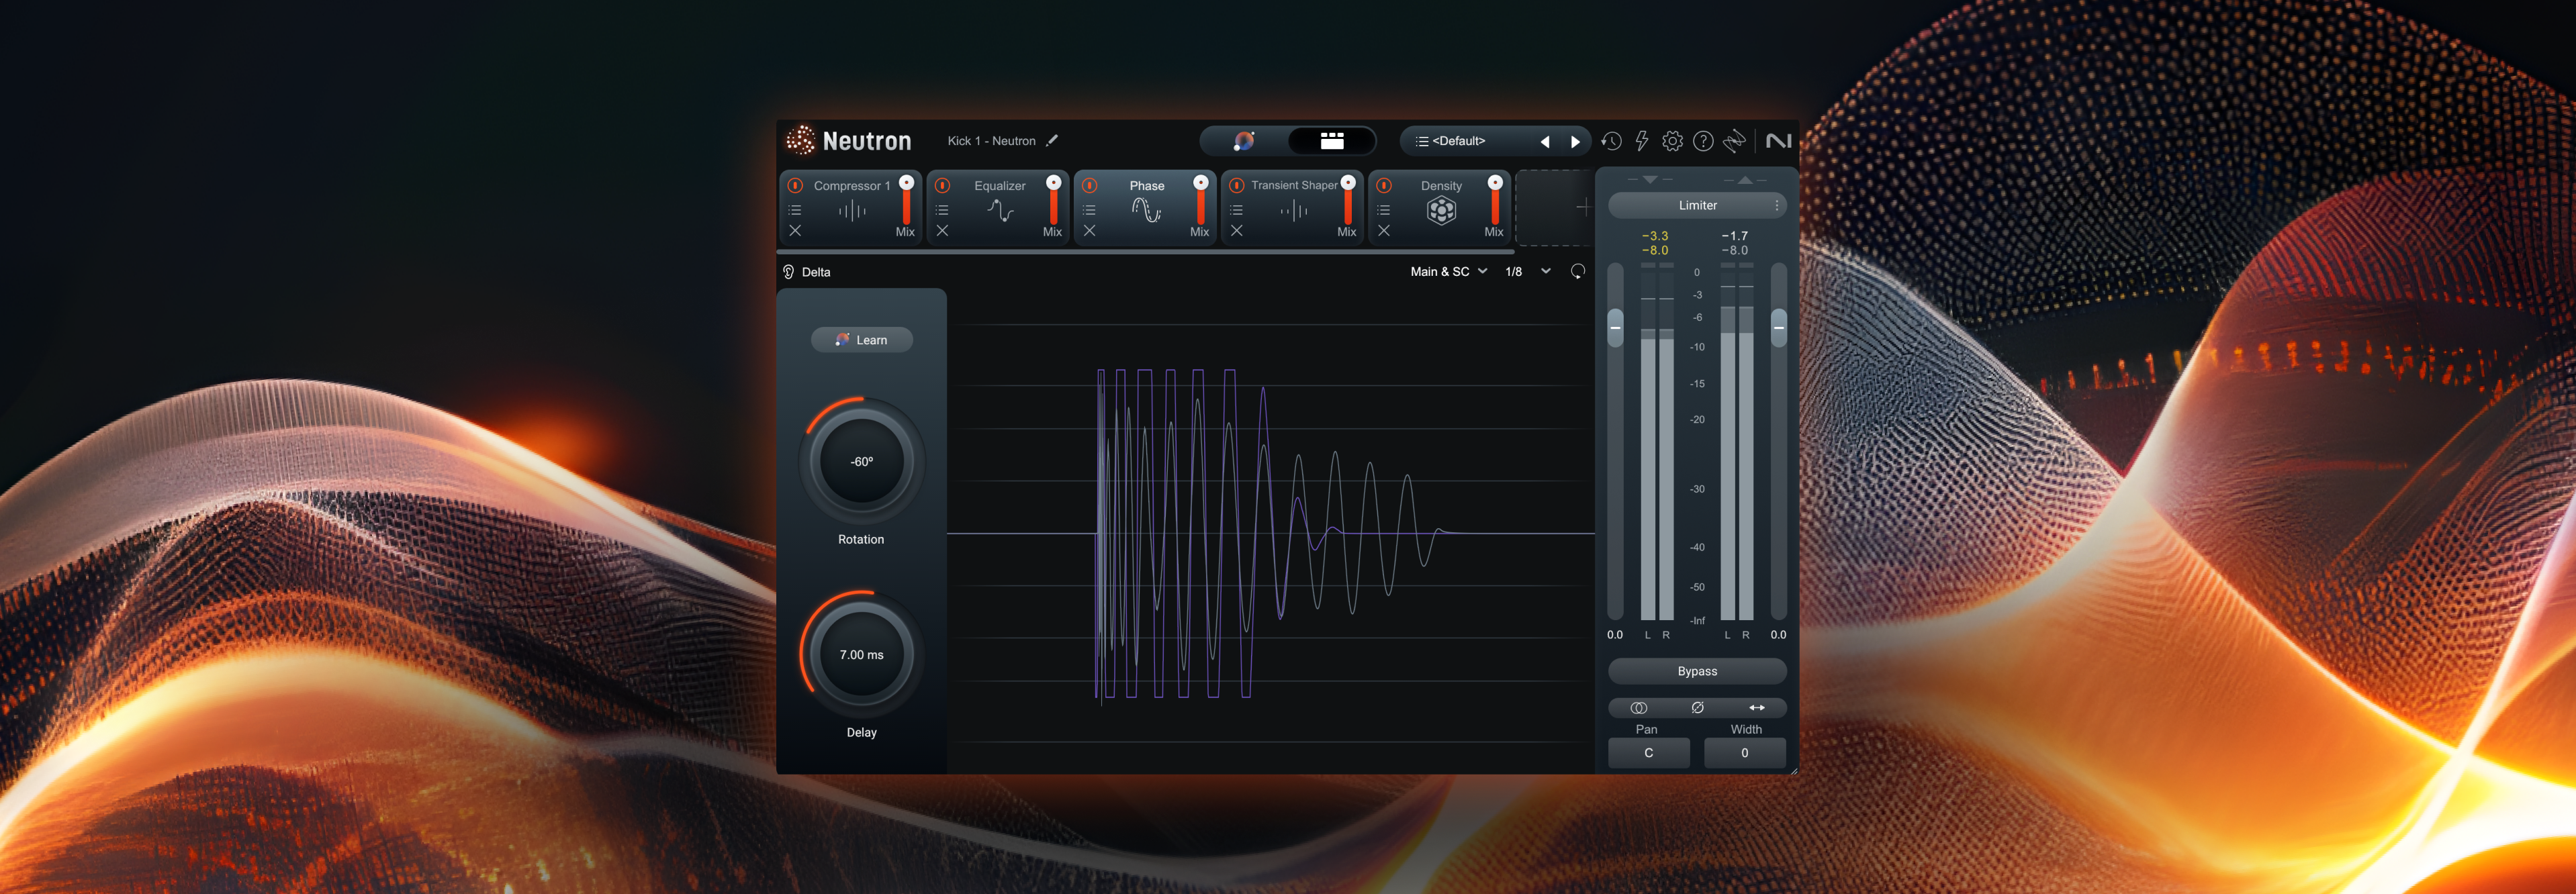The height and width of the screenshot is (894, 2576).
Task: Remove the Density module with X
Action: pos(1384,230)
